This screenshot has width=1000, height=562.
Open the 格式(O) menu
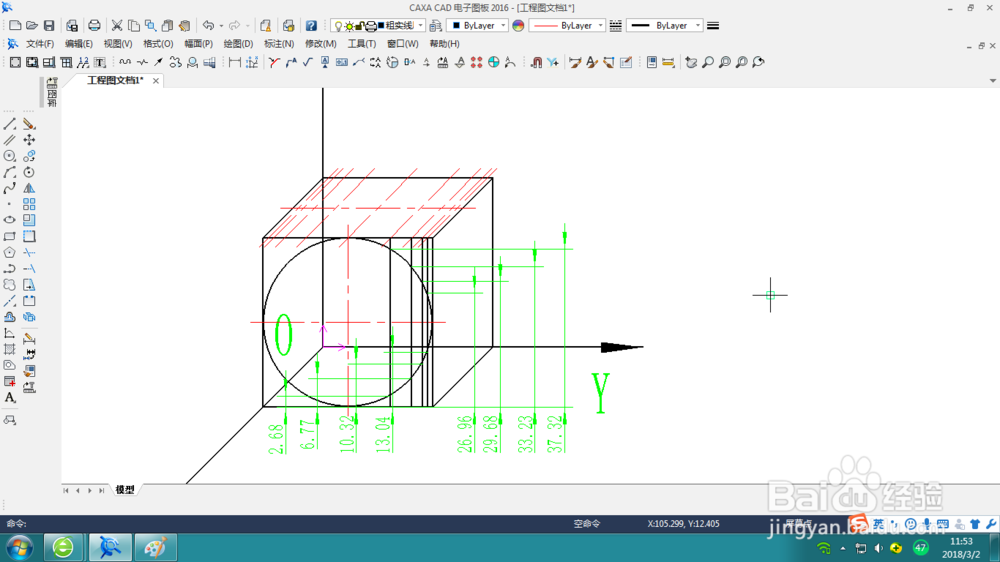158,44
